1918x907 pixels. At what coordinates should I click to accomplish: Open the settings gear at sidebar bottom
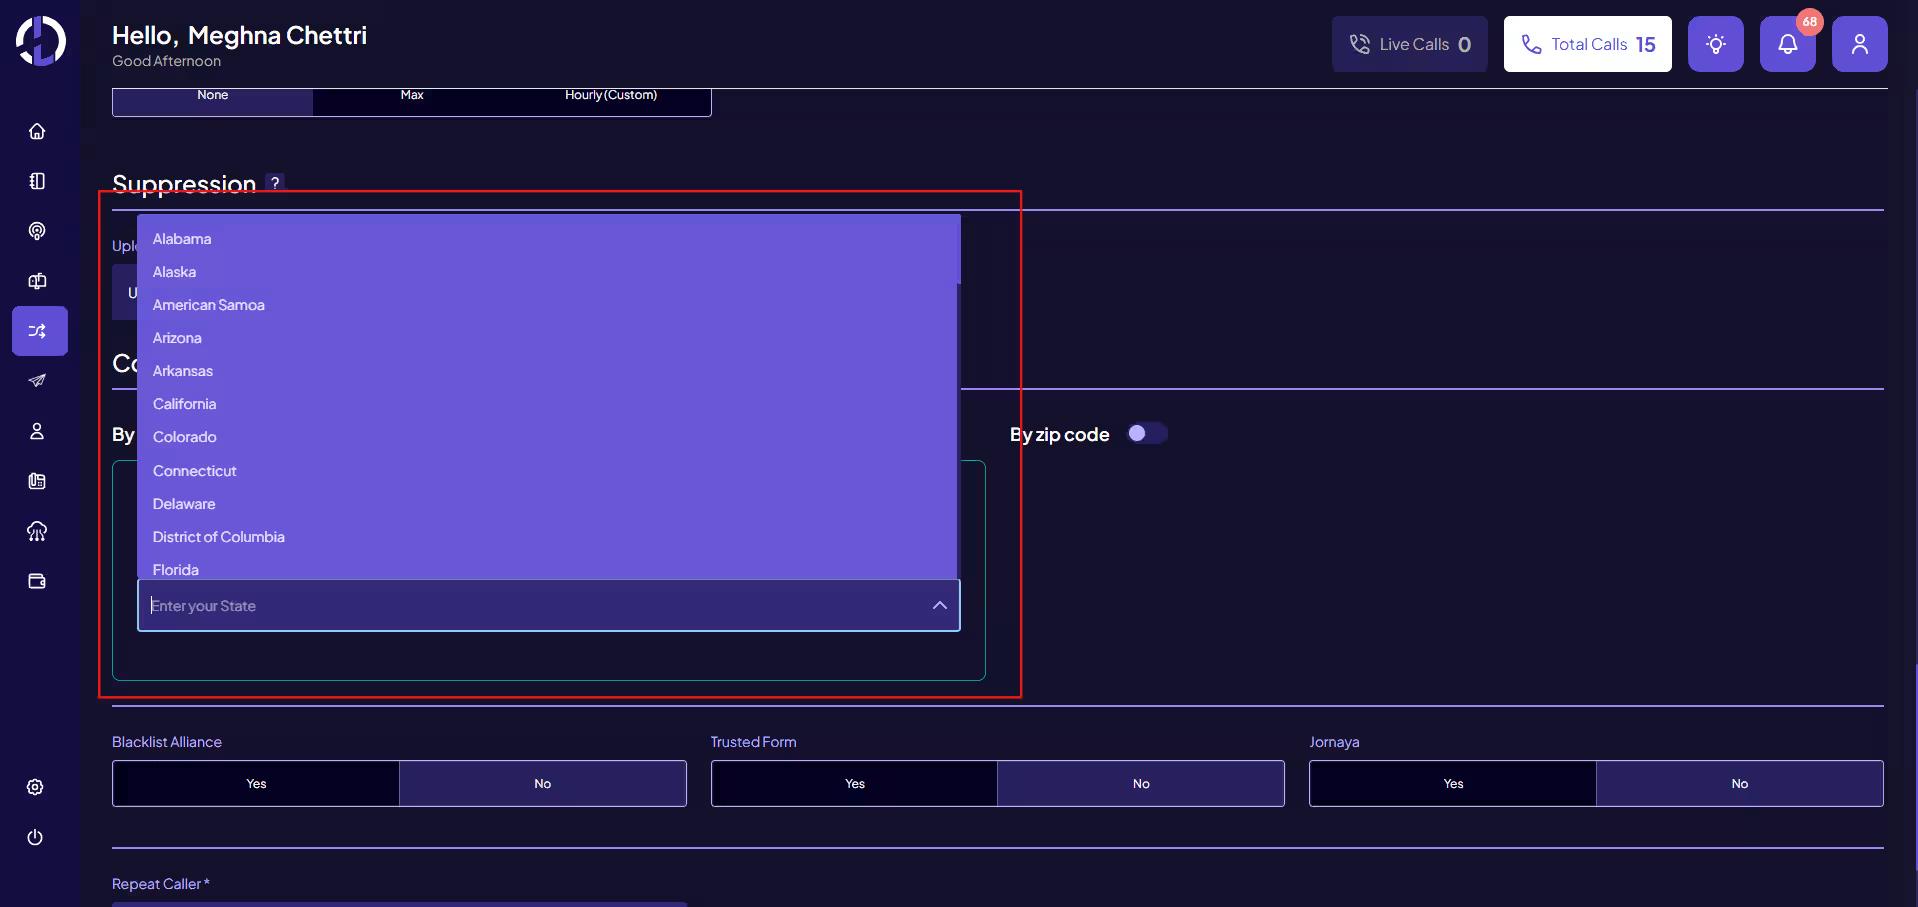coord(36,787)
